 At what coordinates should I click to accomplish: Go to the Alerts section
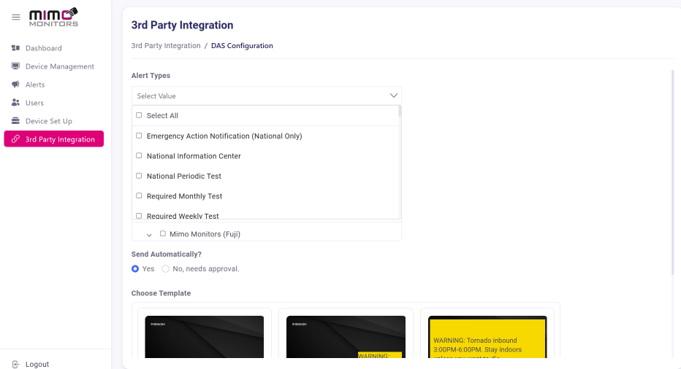click(x=35, y=85)
